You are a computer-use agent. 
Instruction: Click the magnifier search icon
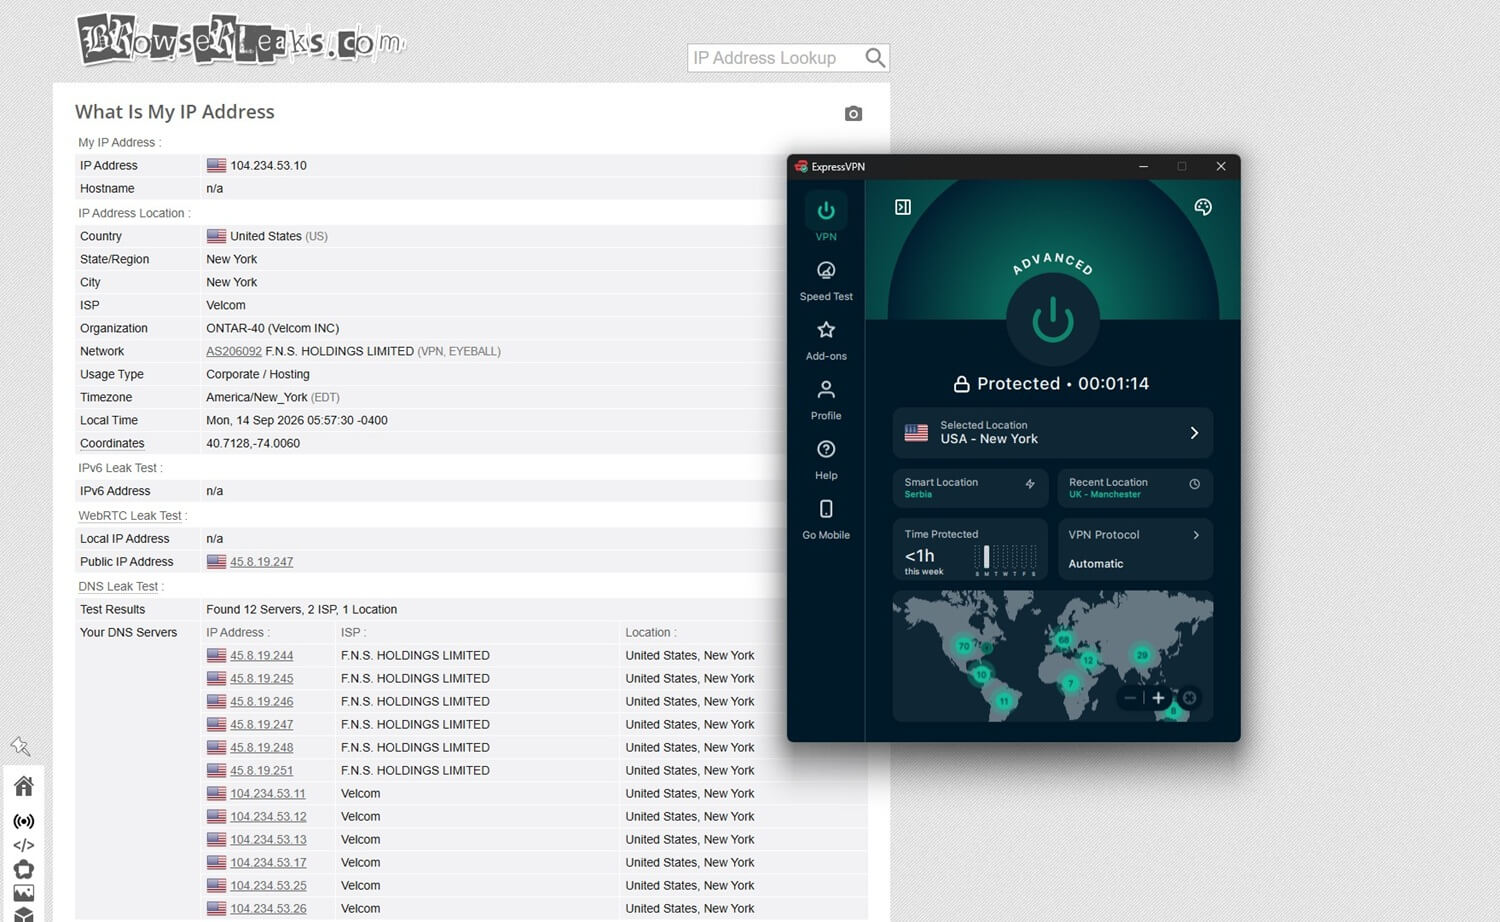point(875,58)
